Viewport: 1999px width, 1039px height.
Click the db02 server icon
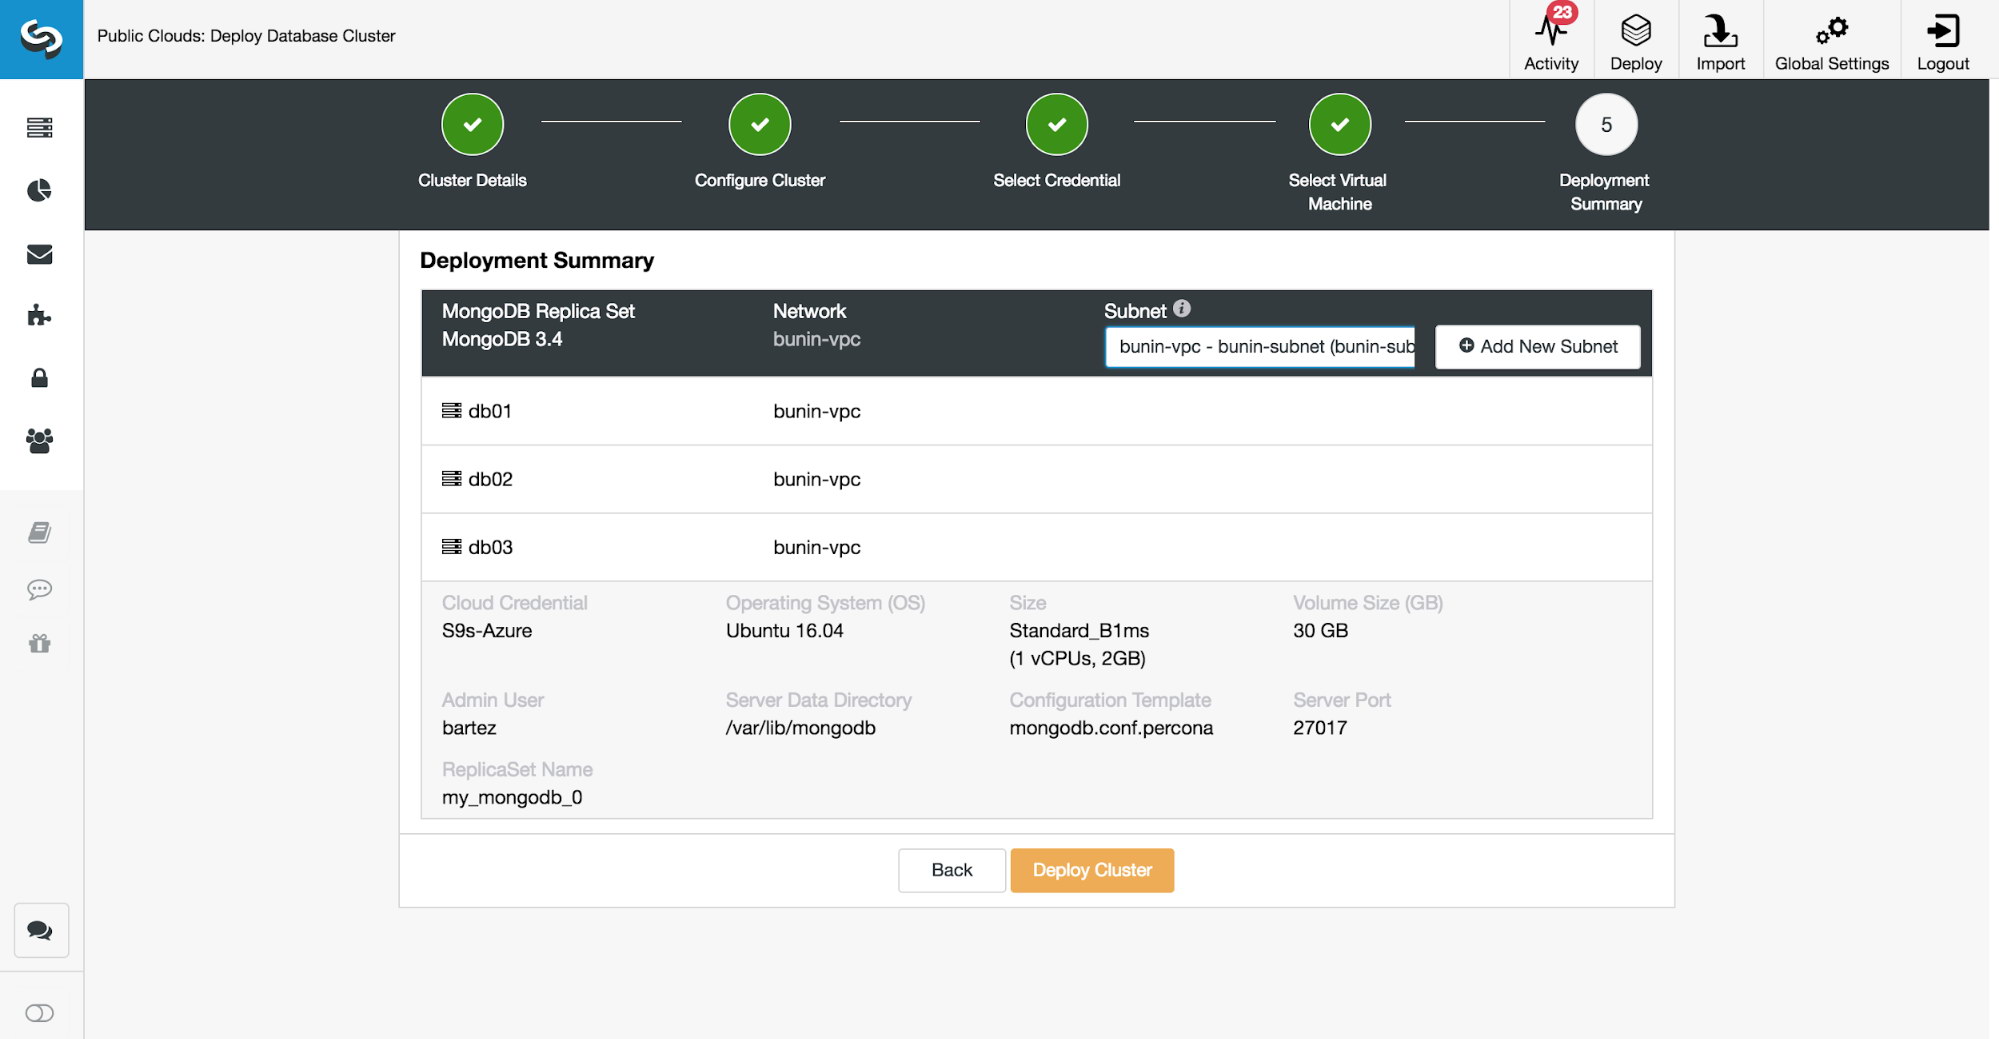452,479
